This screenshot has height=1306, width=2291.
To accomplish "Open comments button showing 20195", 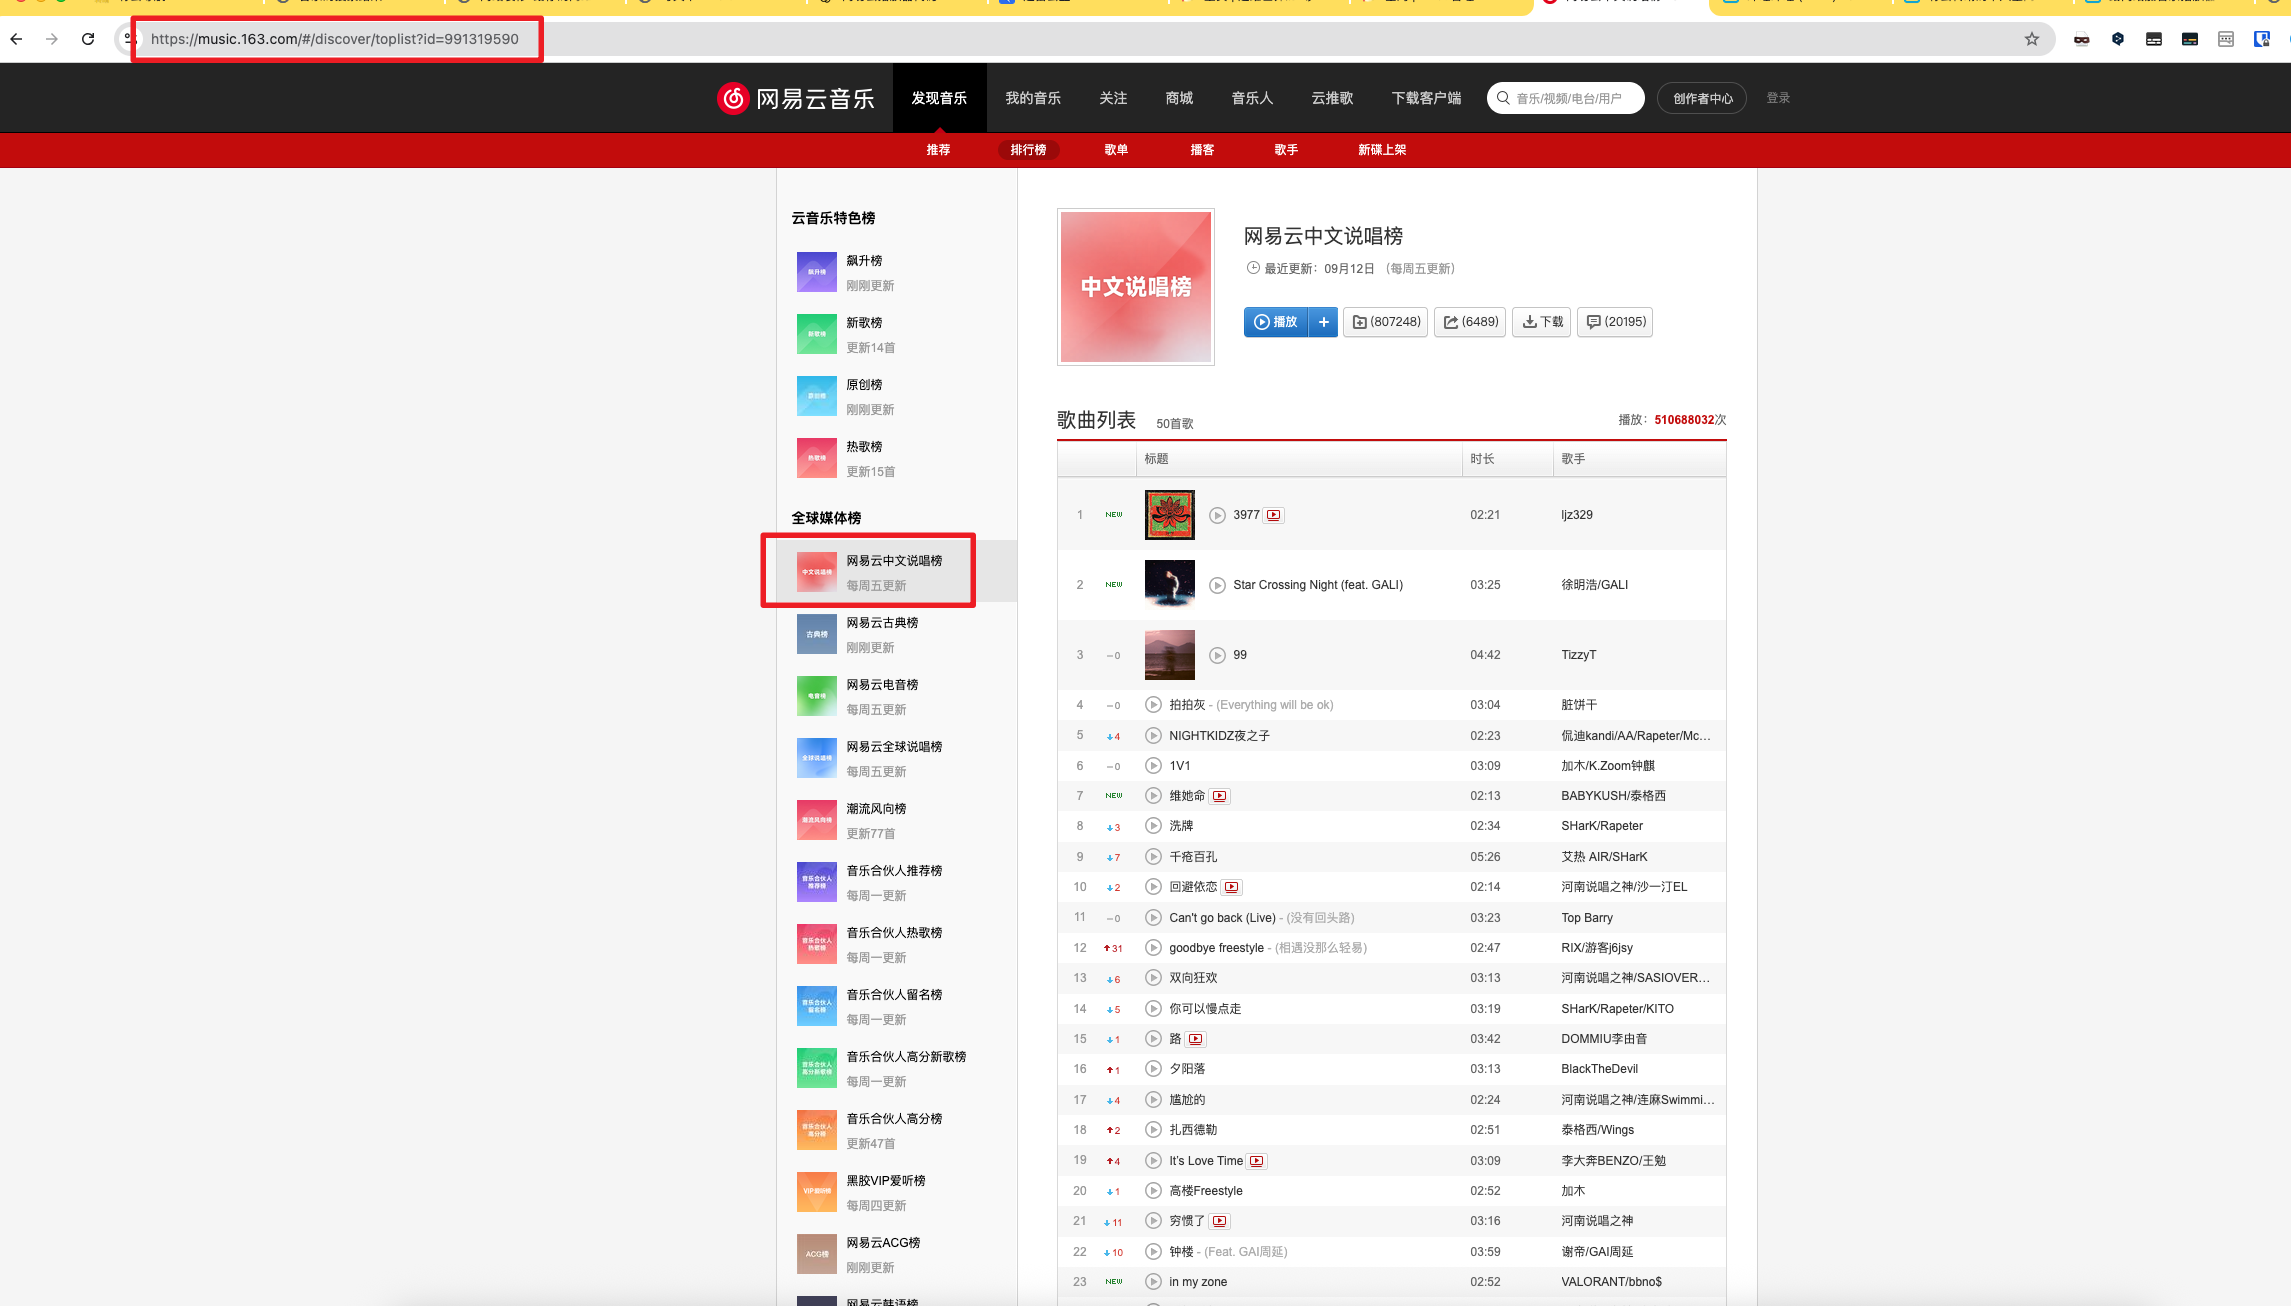I will click(1614, 322).
